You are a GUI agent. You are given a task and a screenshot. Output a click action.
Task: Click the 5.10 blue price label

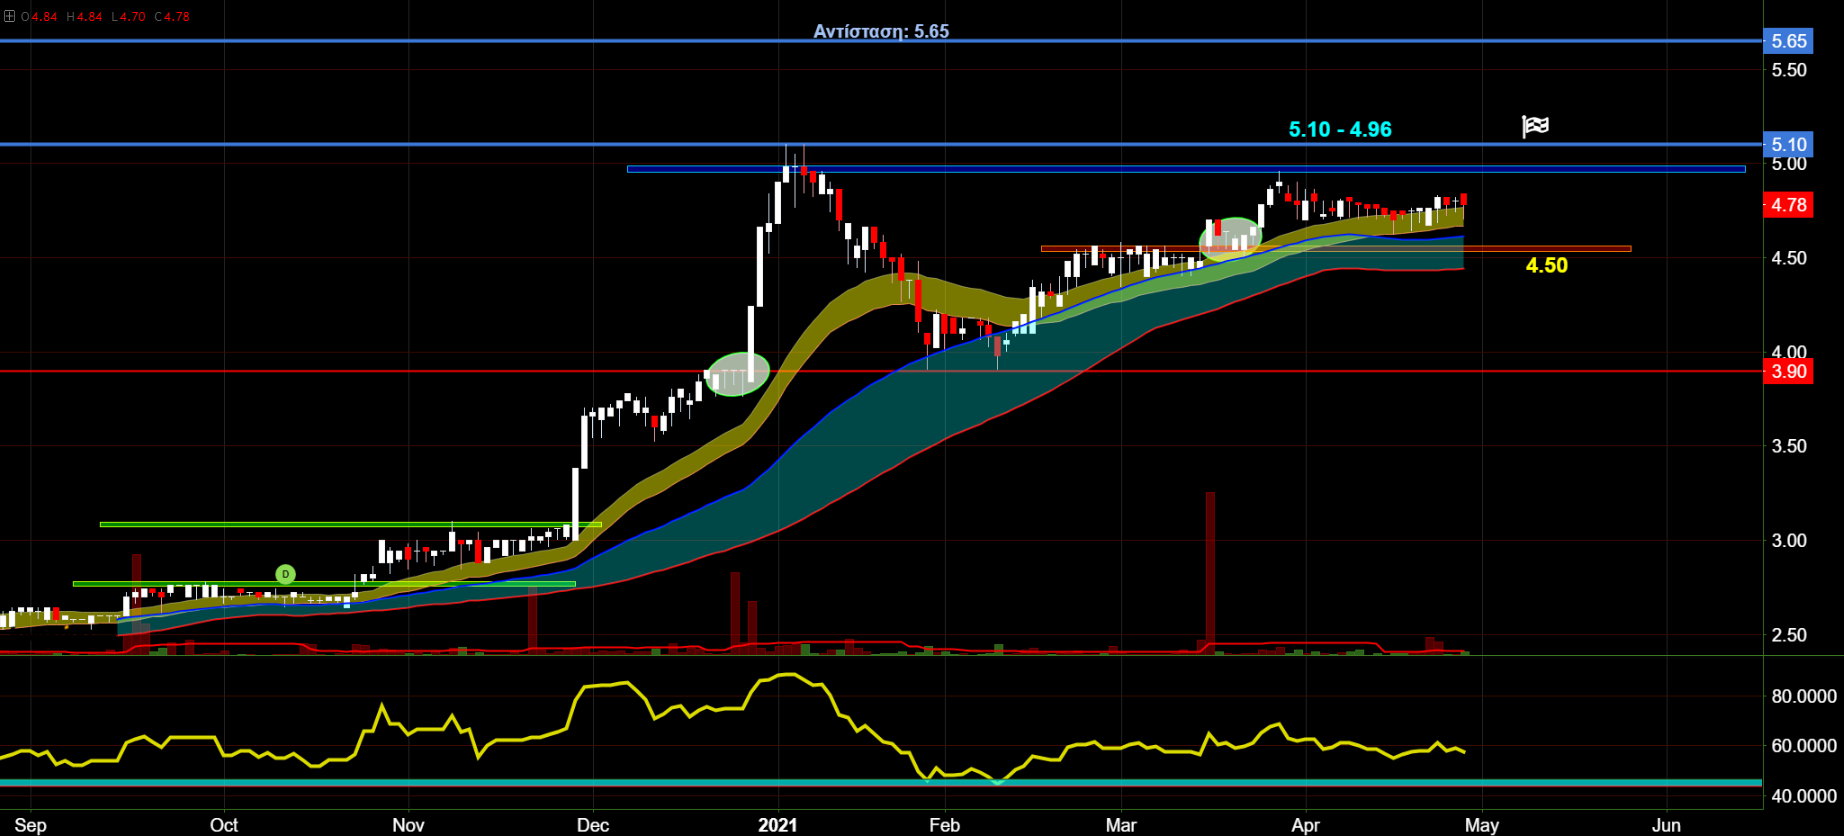click(x=1788, y=145)
